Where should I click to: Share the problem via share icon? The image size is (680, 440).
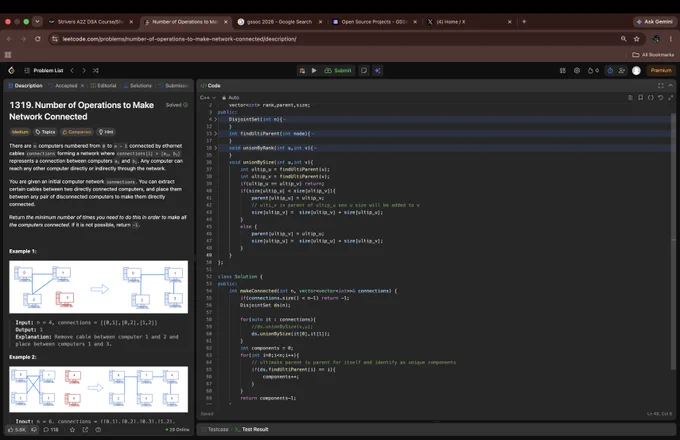coord(85,430)
